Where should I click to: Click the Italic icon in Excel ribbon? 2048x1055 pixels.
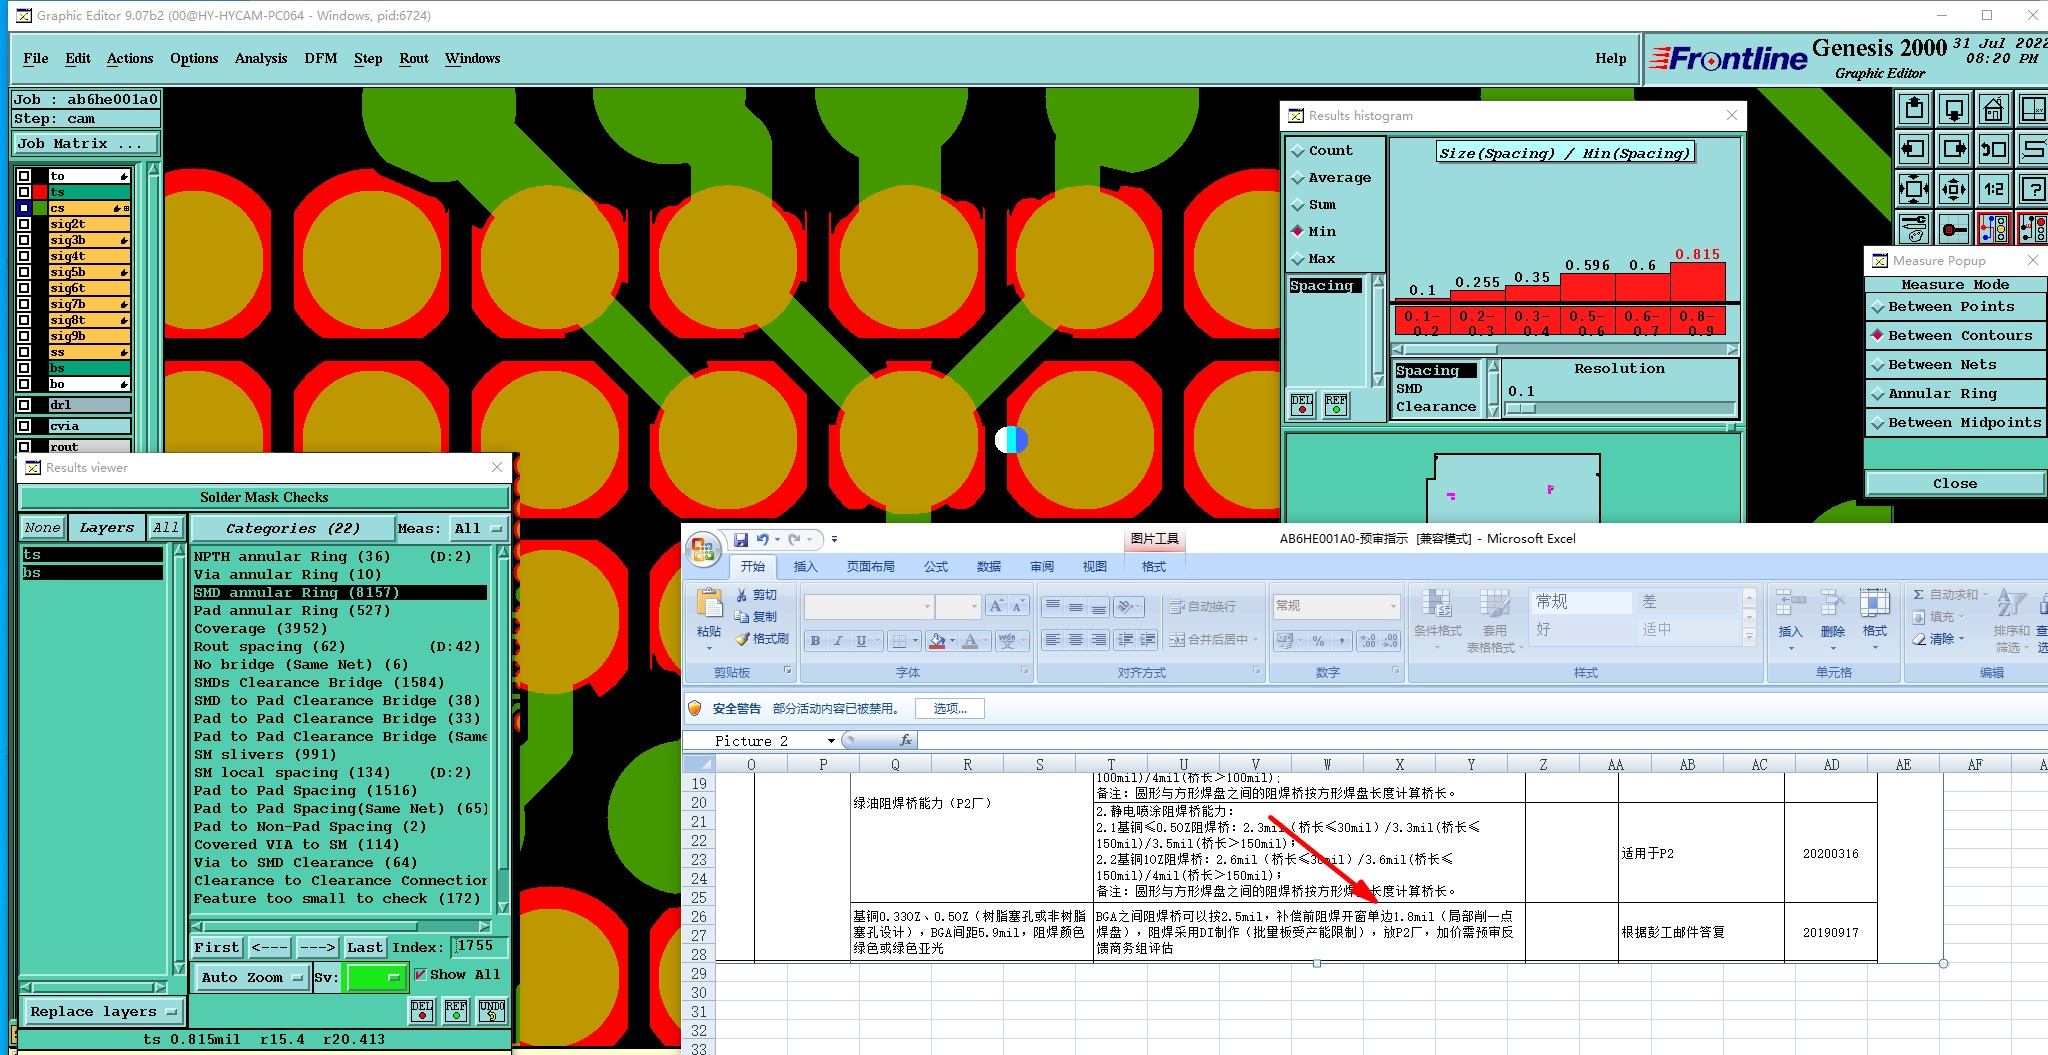tap(838, 641)
